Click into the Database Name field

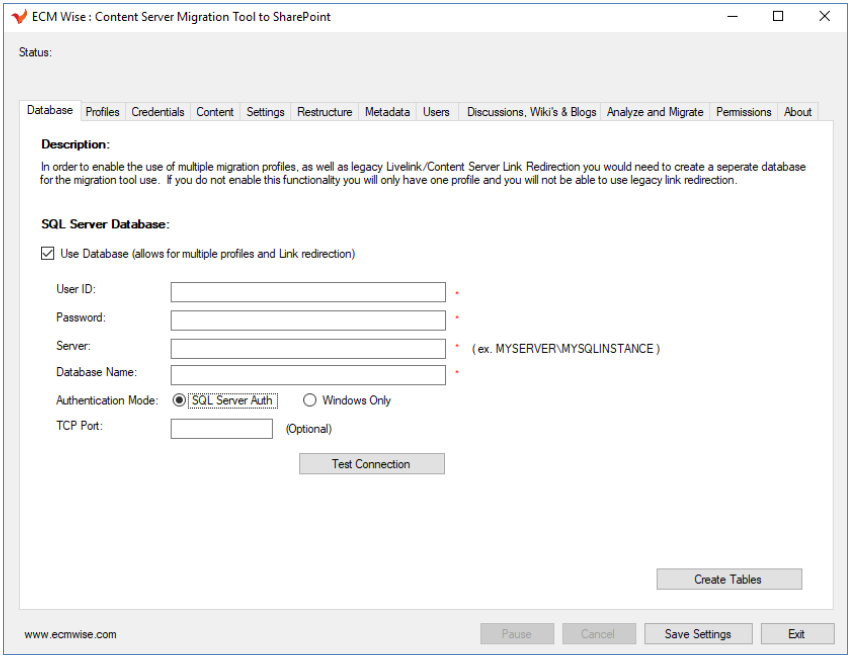click(308, 375)
